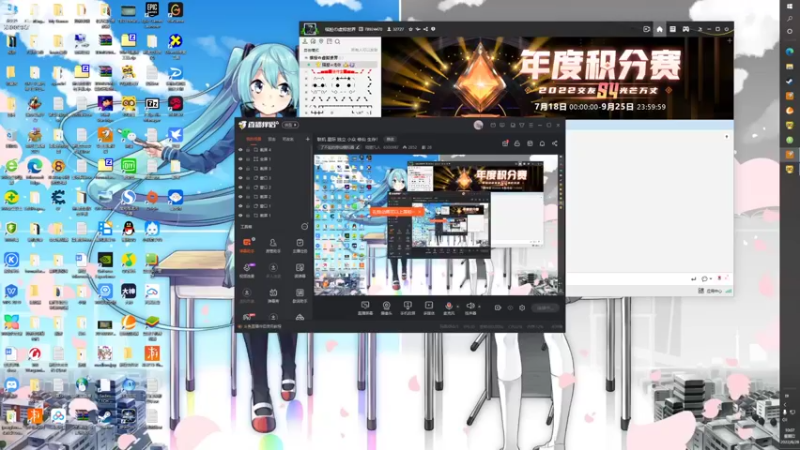Screen dimensions: 800x450
Task: Collapse the top channel tree node in YY
Action: pos(307,58)
